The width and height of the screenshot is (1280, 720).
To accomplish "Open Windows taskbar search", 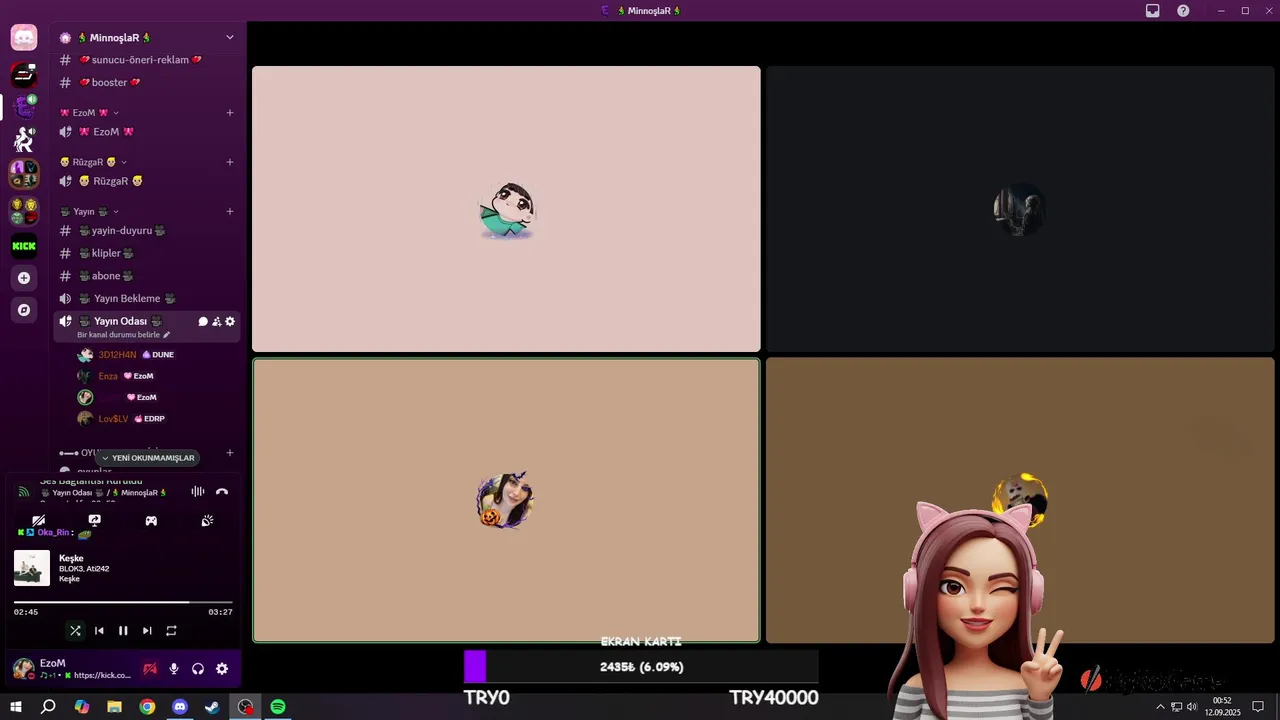I will (x=48, y=707).
